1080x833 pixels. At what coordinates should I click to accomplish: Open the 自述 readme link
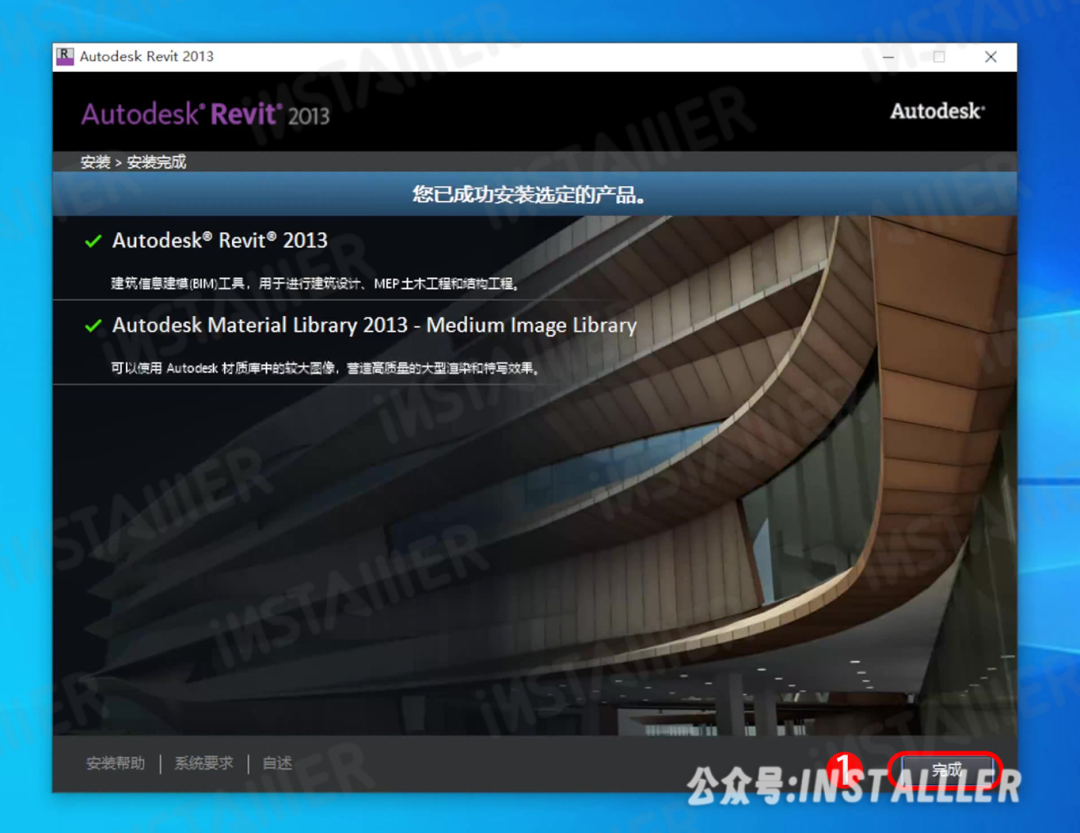(277, 763)
